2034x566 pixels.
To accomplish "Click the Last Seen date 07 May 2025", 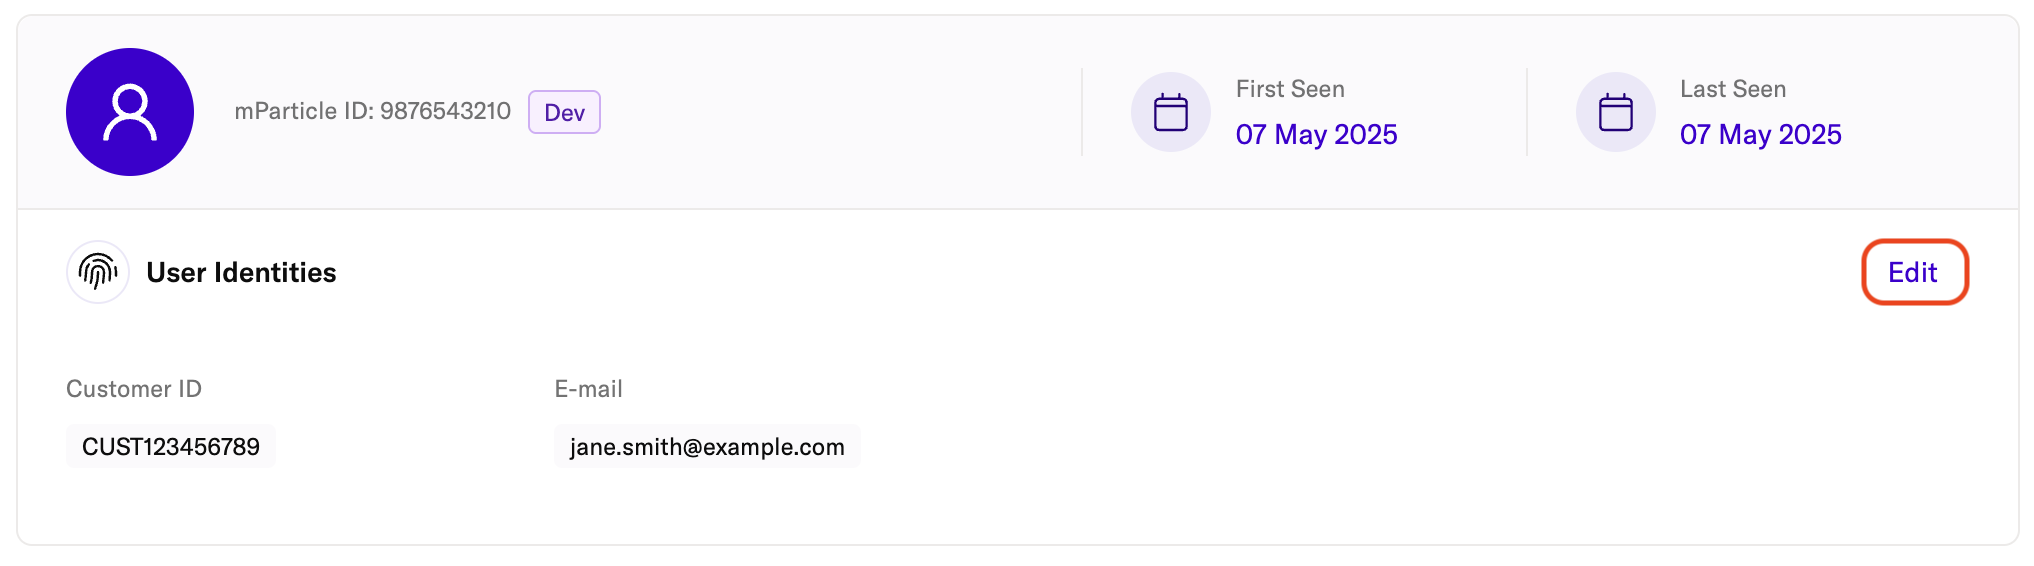I will (1760, 134).
